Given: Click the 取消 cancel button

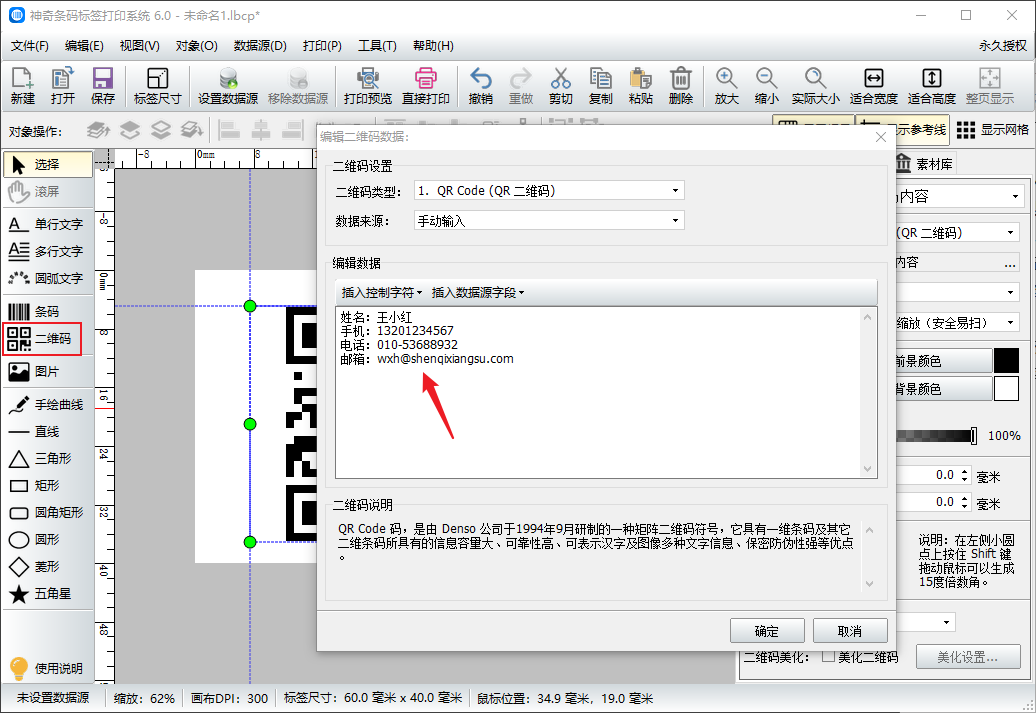Looking at the screenshot, I should (850, 631).
